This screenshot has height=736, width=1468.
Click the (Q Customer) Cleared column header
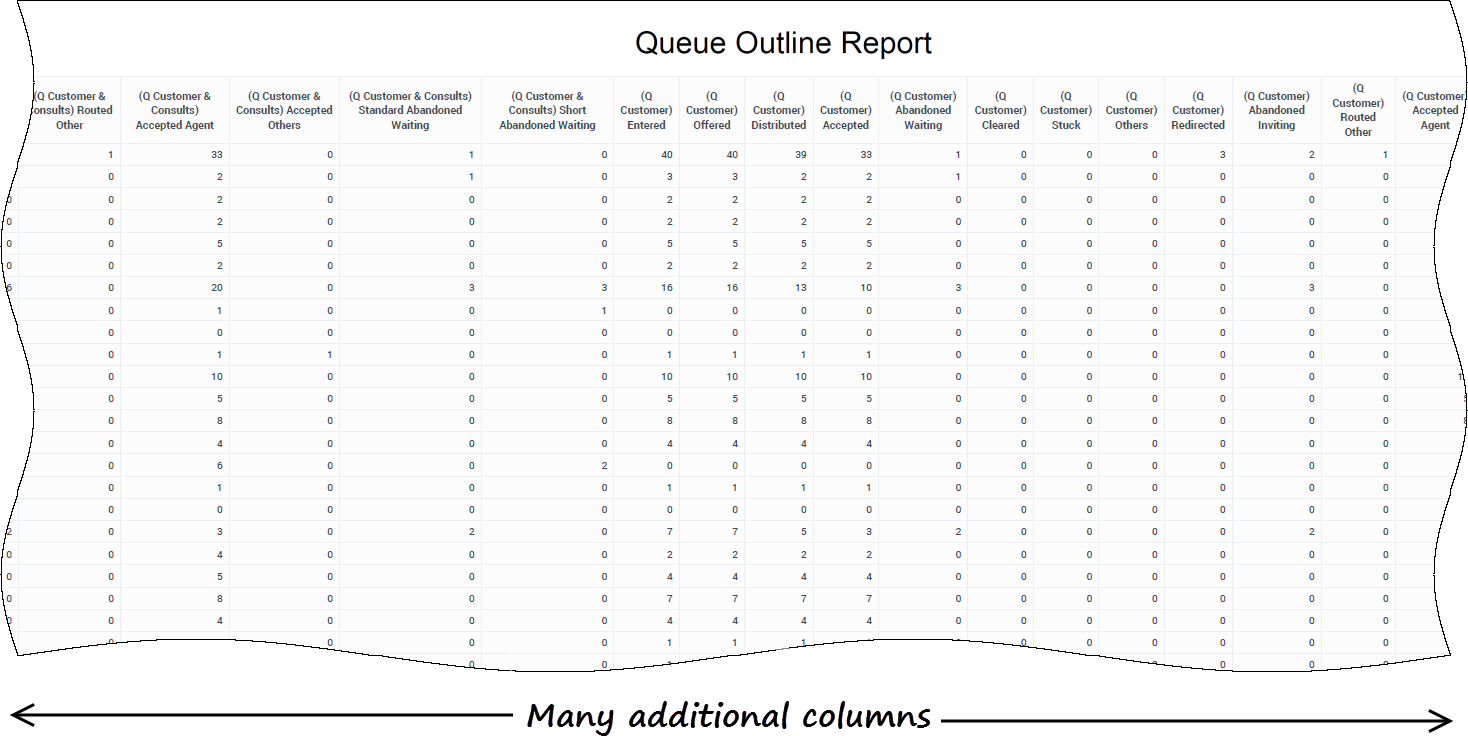point(1000,111)
